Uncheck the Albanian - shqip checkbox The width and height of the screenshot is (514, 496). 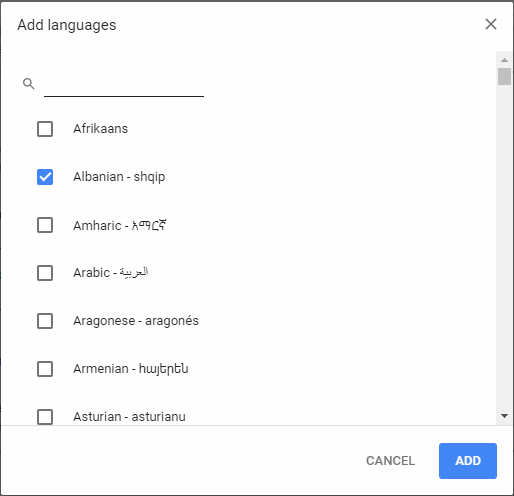45,177
